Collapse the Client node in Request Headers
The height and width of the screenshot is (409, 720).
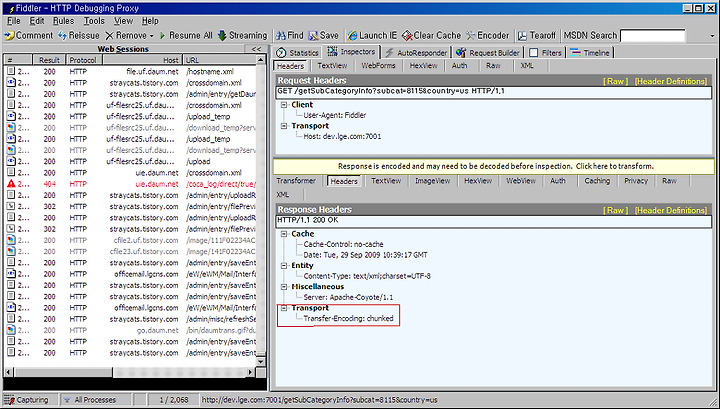coord(284,105)
